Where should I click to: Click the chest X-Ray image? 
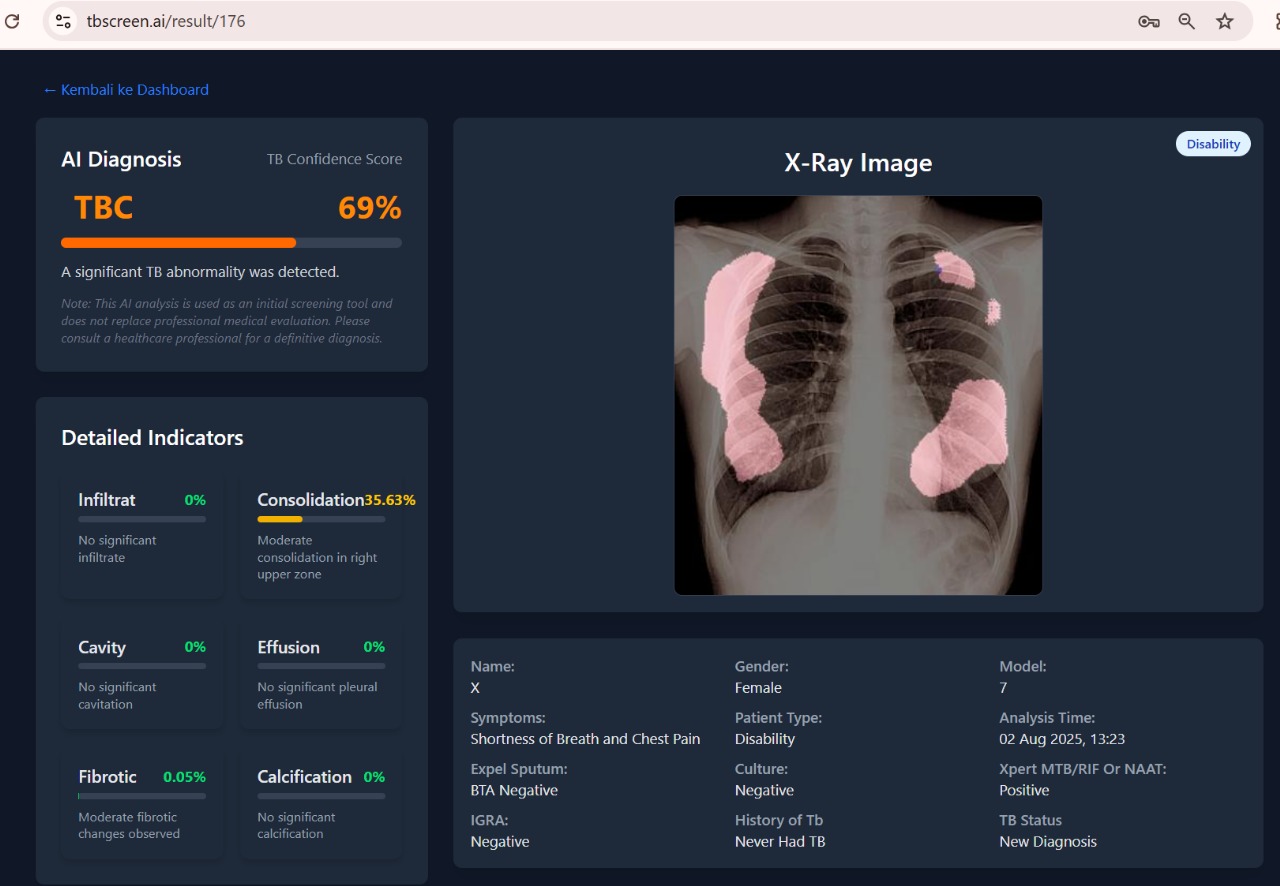pos(858,395)
